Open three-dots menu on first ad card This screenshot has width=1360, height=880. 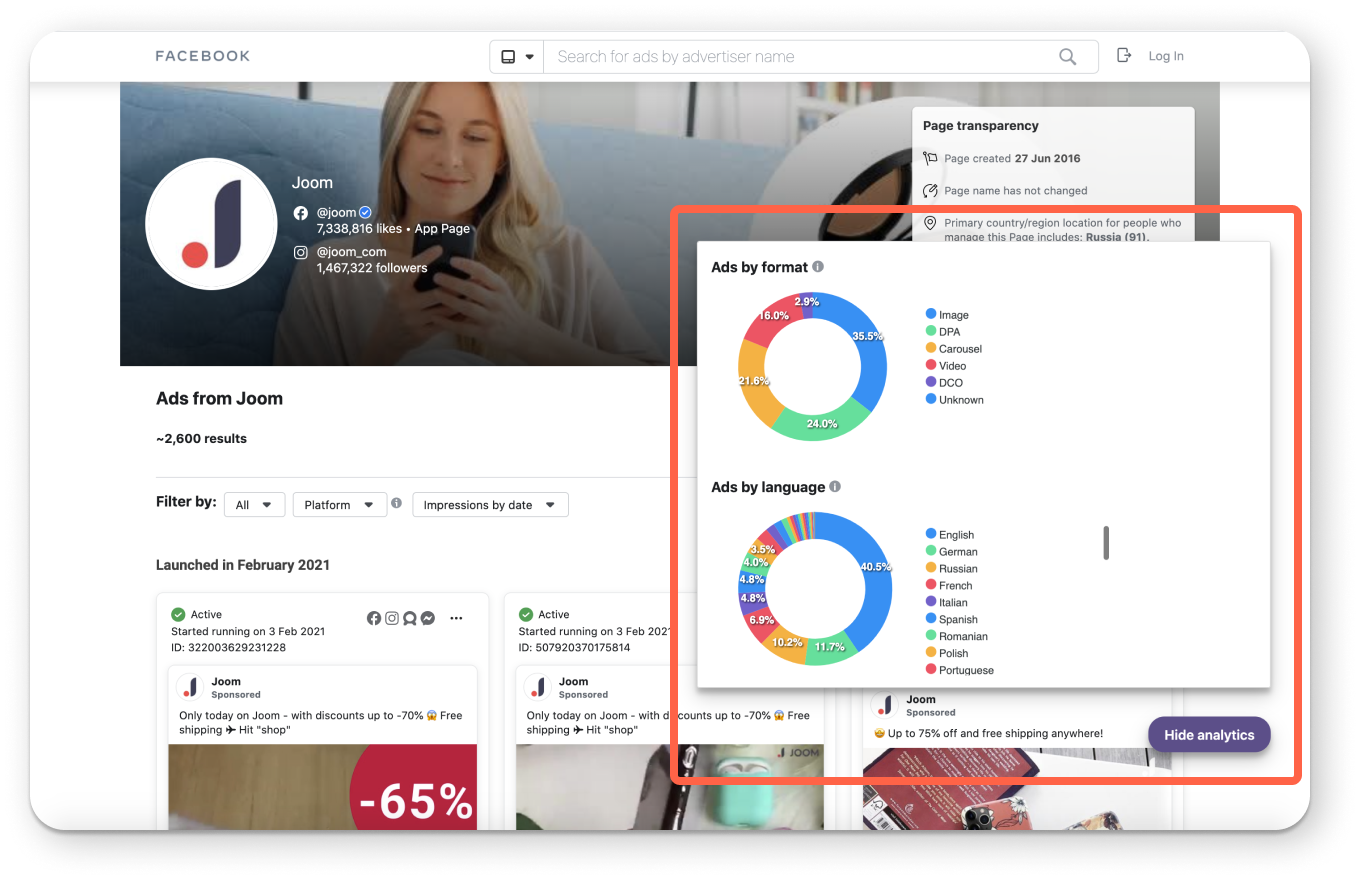pos(456,618)
